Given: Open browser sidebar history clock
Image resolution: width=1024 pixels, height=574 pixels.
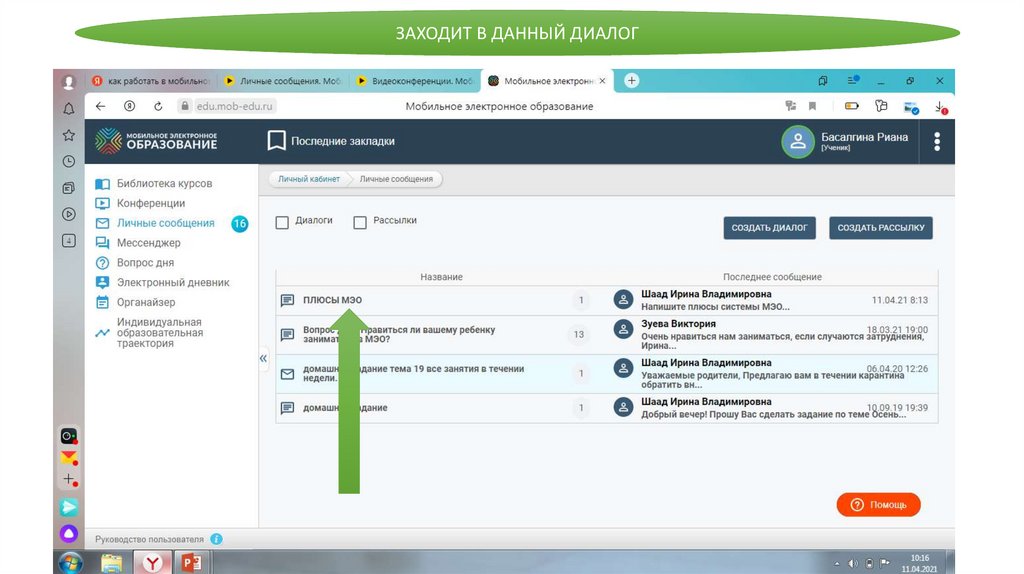Looking at the screenshot, I should tap(69, 161).
